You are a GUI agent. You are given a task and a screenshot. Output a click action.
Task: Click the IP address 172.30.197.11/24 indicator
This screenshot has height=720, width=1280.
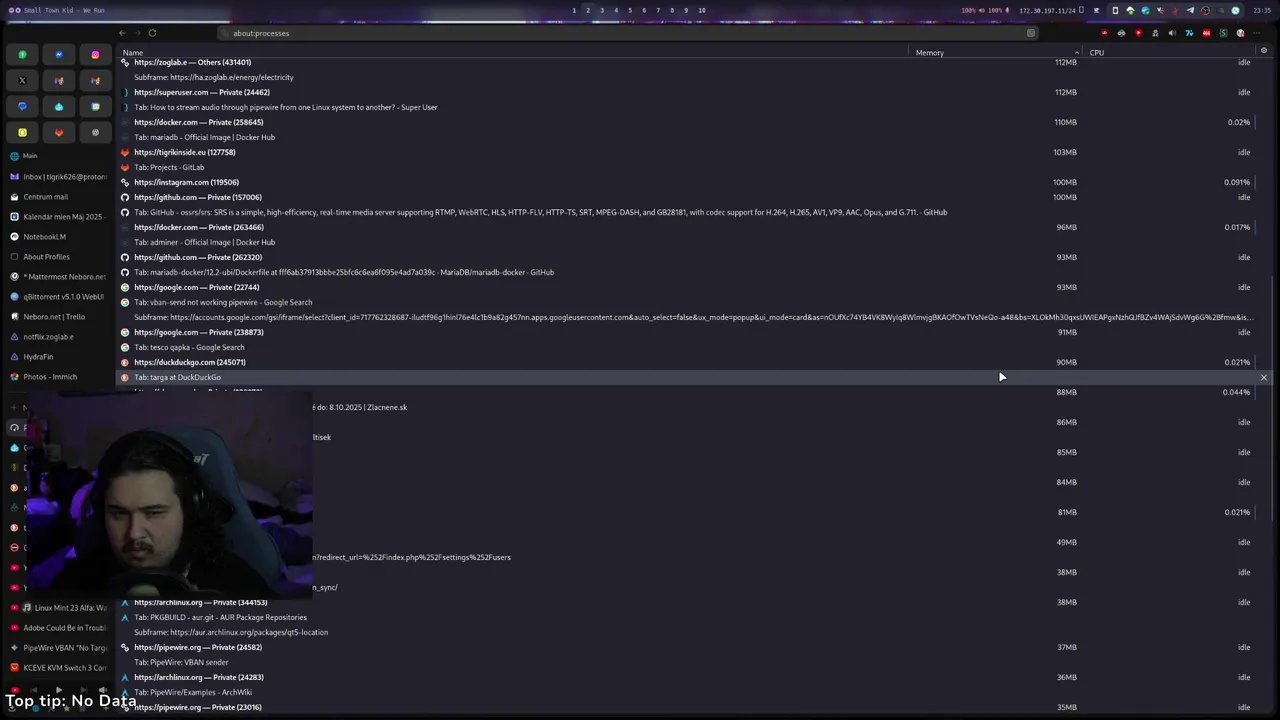click(1047, 10)
